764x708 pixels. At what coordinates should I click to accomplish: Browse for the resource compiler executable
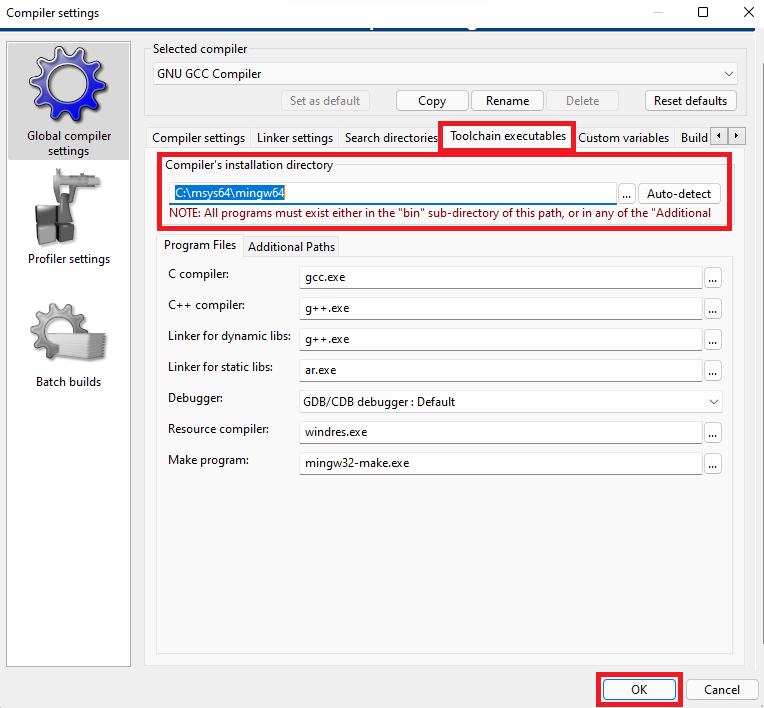coord(712,433)
